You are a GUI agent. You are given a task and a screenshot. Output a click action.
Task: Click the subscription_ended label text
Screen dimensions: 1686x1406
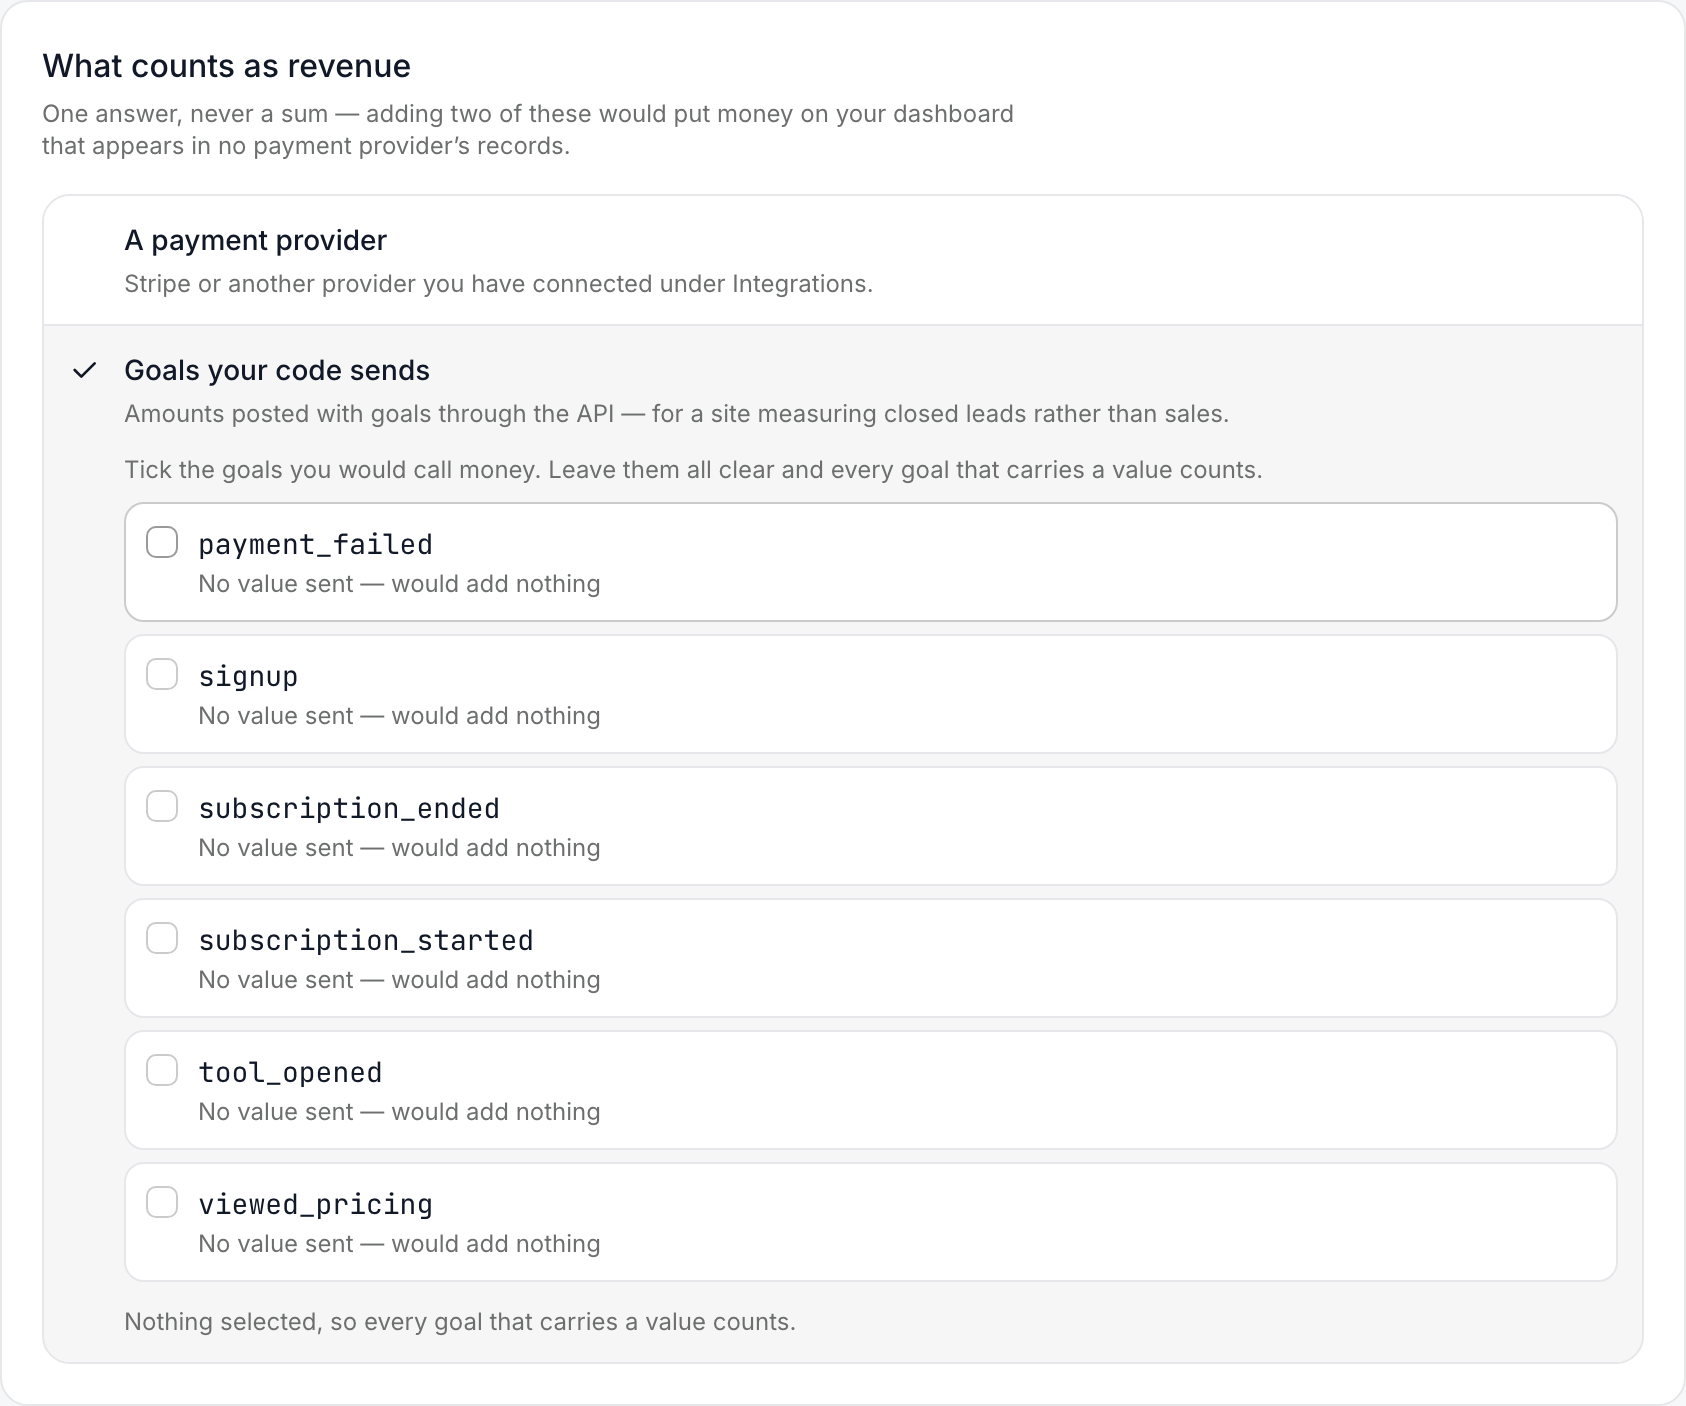point(349,808)
